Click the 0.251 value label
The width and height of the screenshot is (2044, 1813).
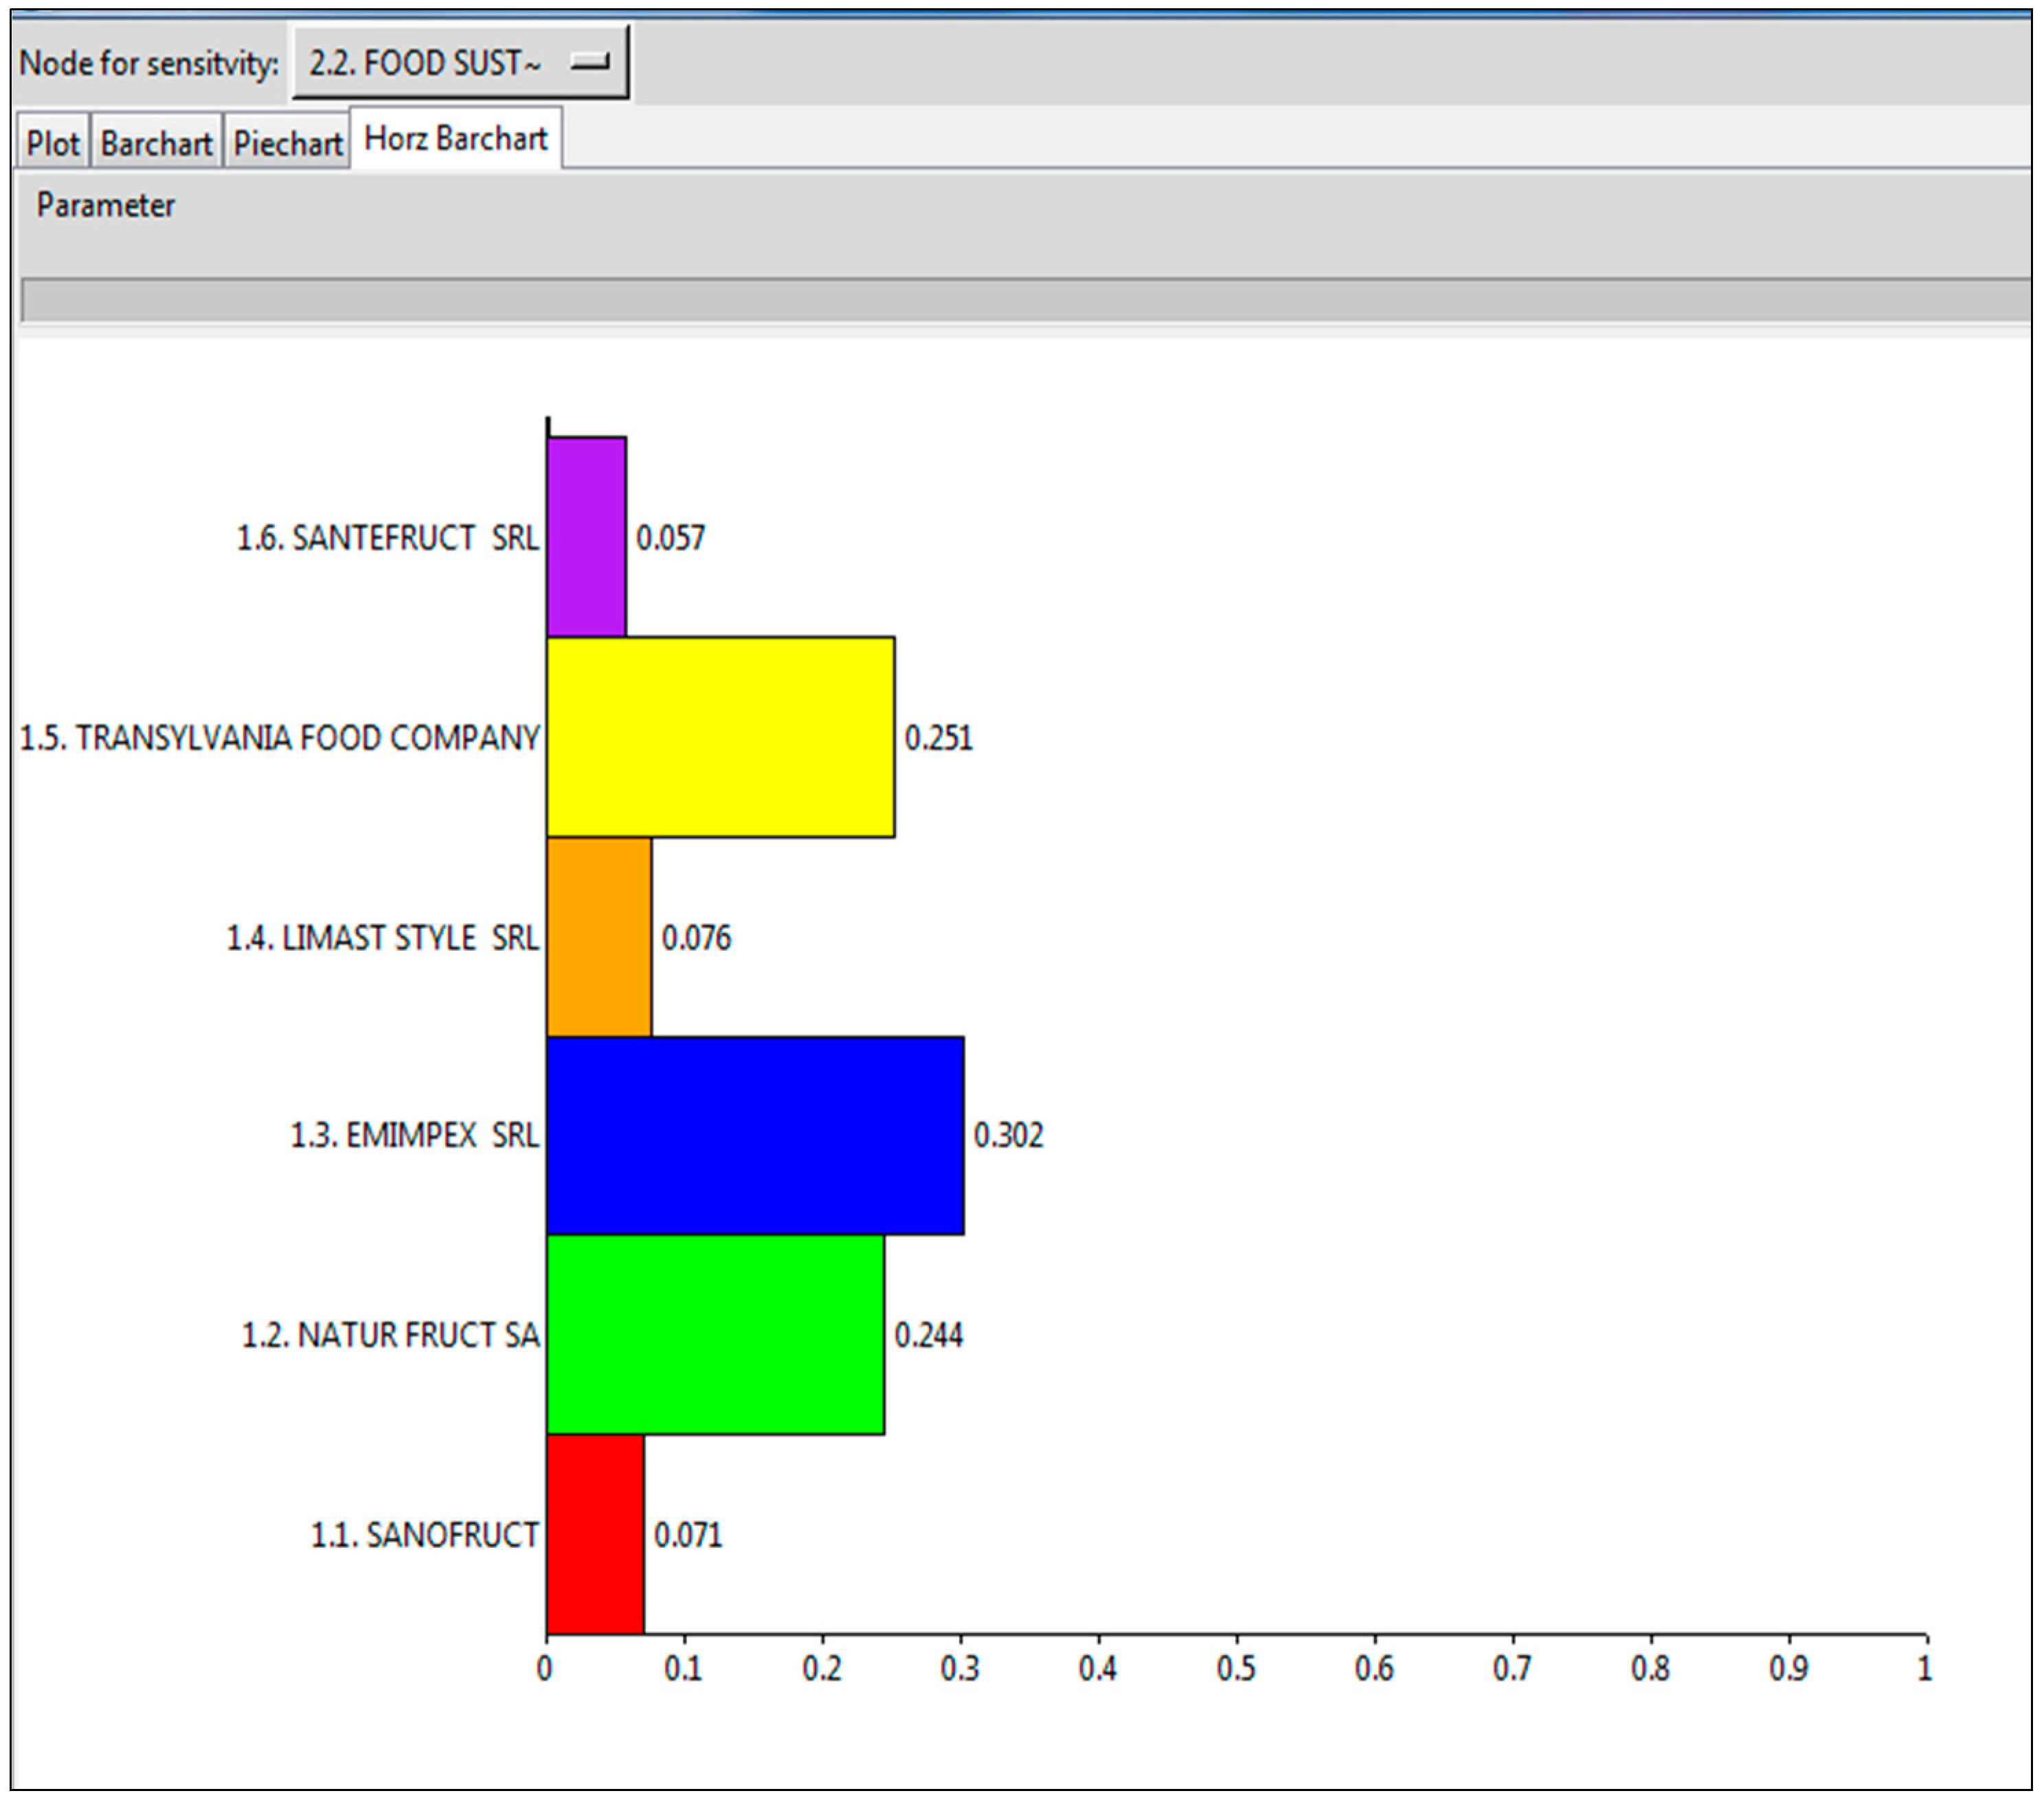[x=938, y=738]
